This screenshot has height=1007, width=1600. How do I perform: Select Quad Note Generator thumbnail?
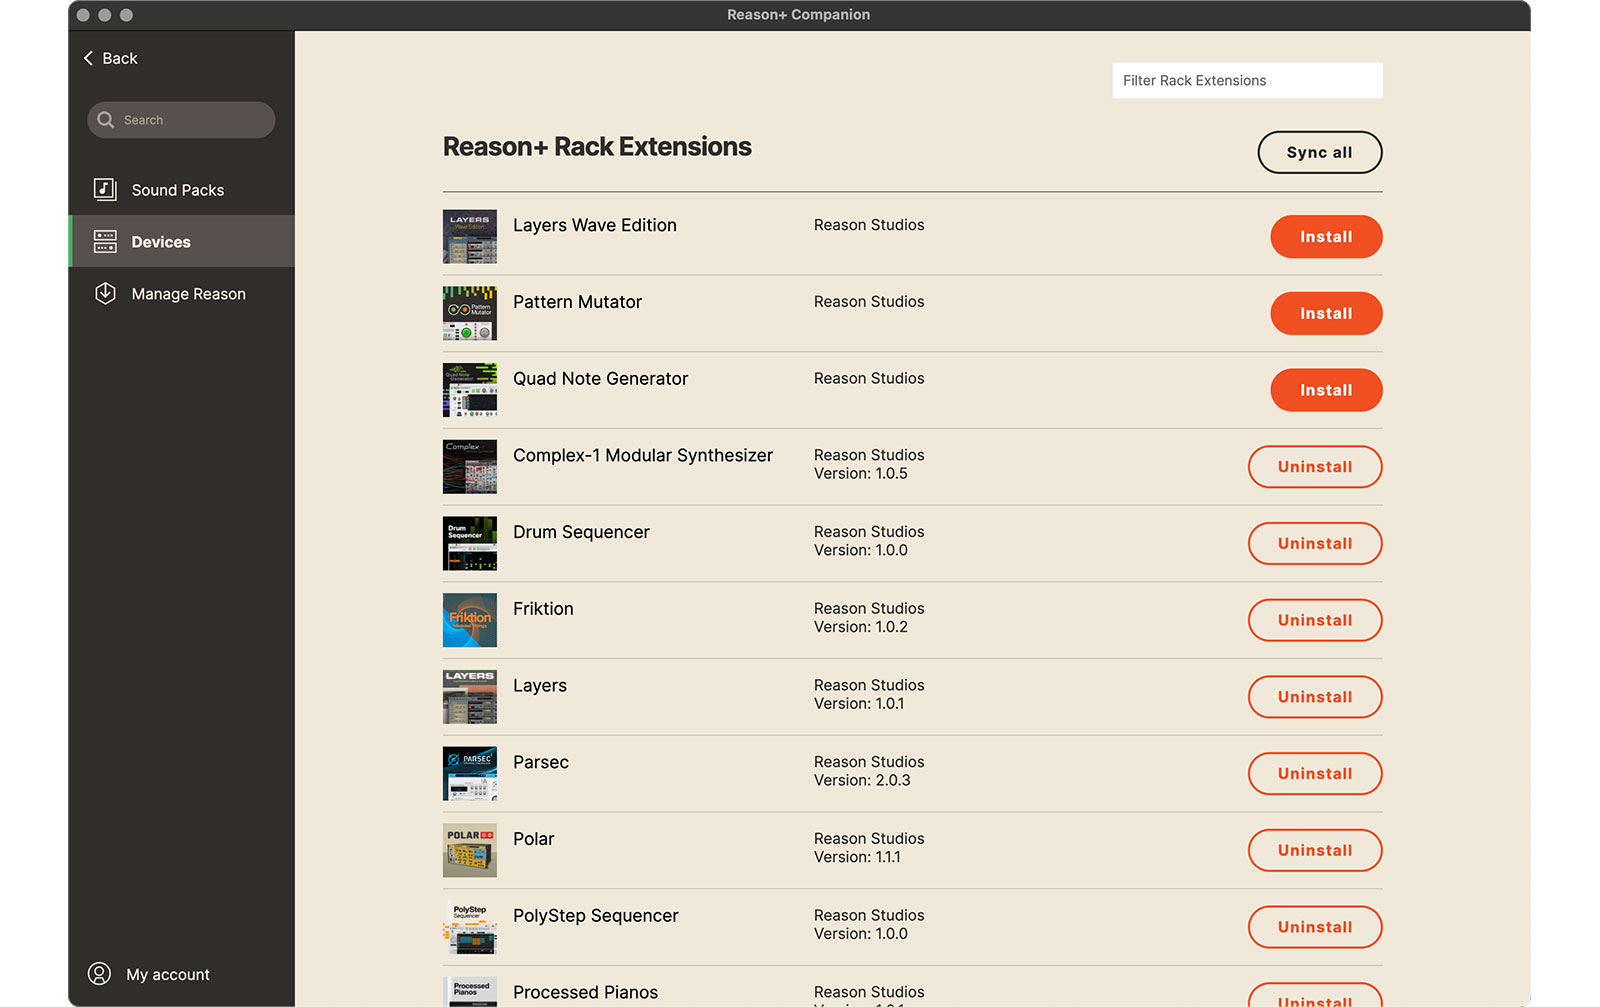tap(470, 390)
